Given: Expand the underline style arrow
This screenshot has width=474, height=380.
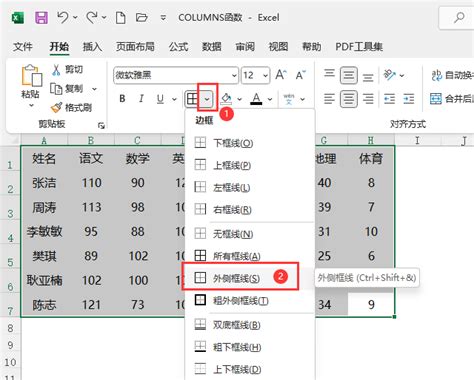Looking at the screenshot, I should [x=174, y=99].
